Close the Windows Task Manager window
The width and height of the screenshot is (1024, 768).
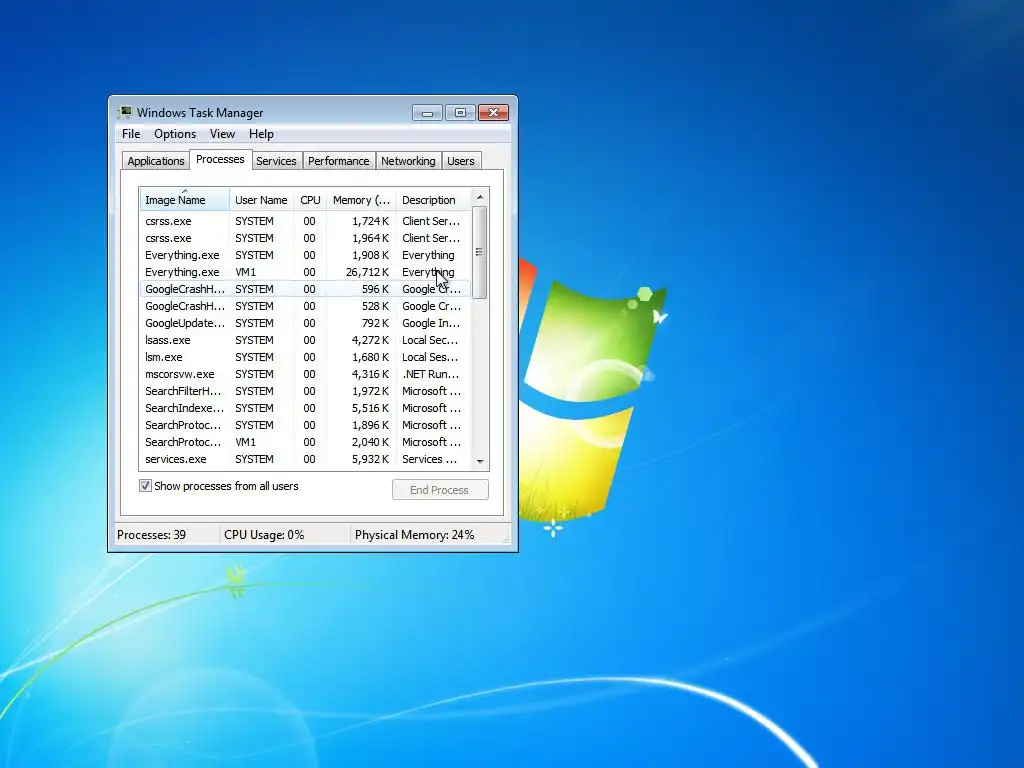(x=493, y=113)
